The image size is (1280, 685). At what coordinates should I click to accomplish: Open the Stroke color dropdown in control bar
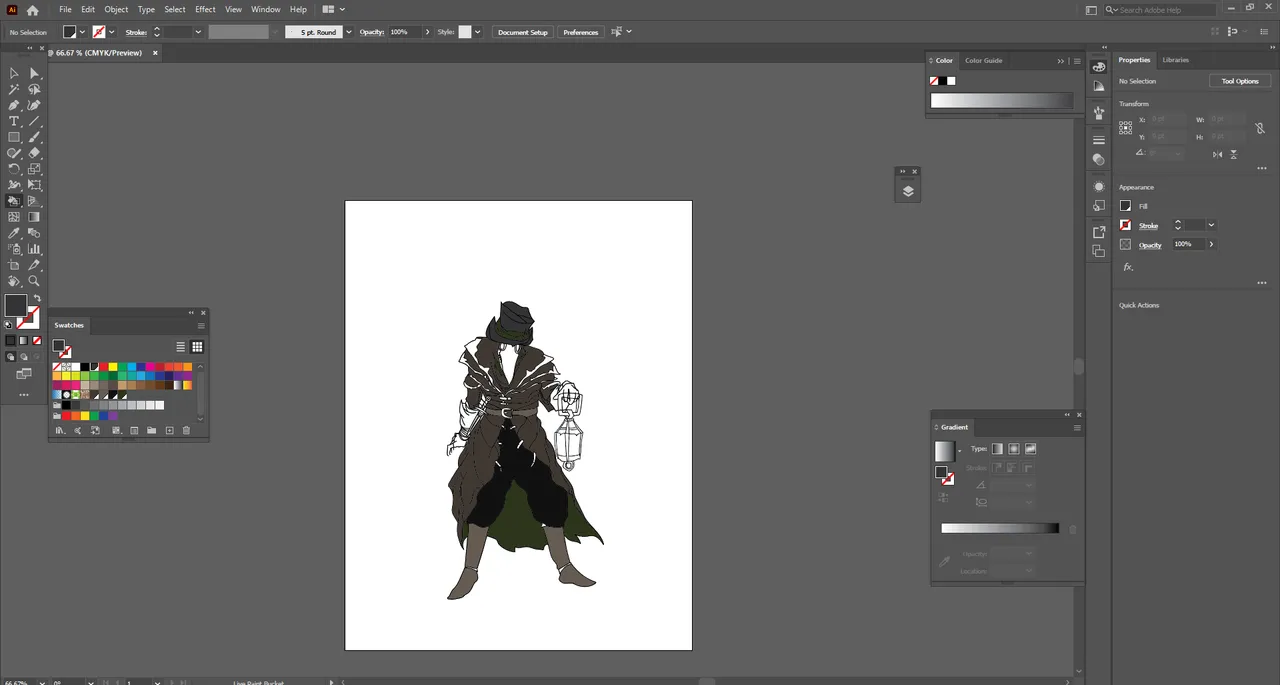point(111,32)
